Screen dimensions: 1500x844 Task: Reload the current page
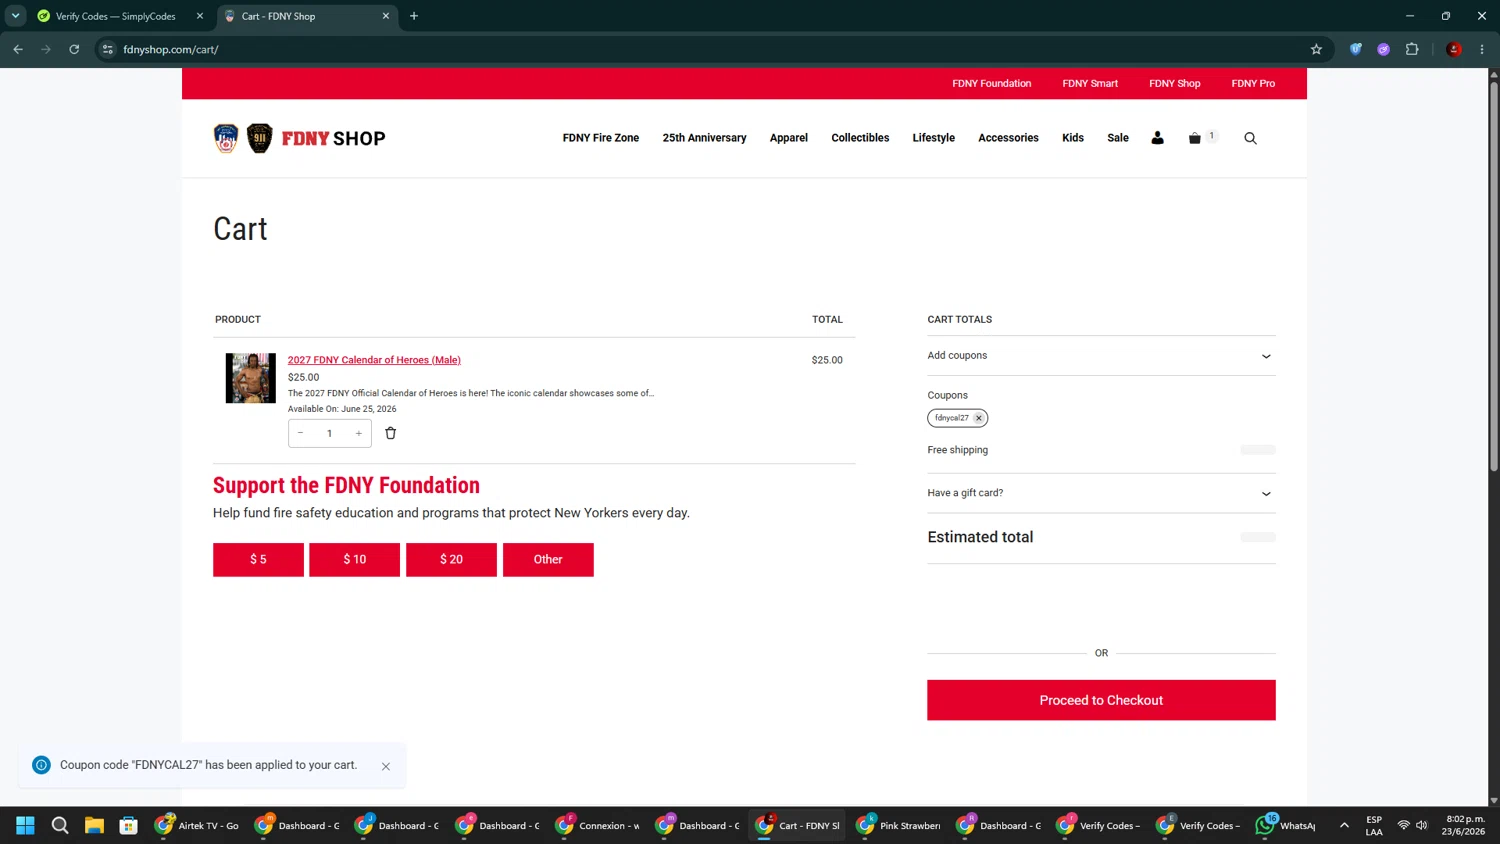pos(74,49)
